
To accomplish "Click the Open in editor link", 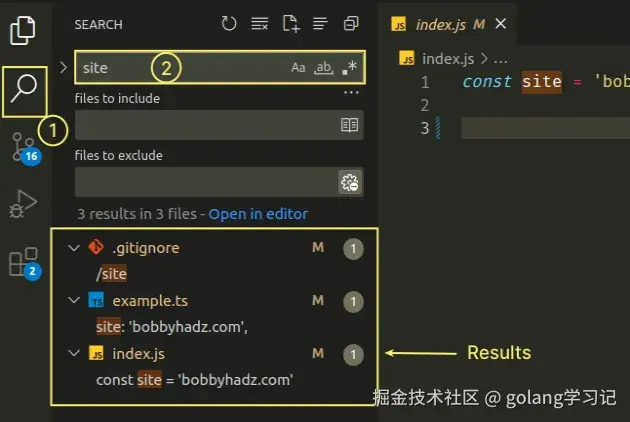I will tap(258, 214).
